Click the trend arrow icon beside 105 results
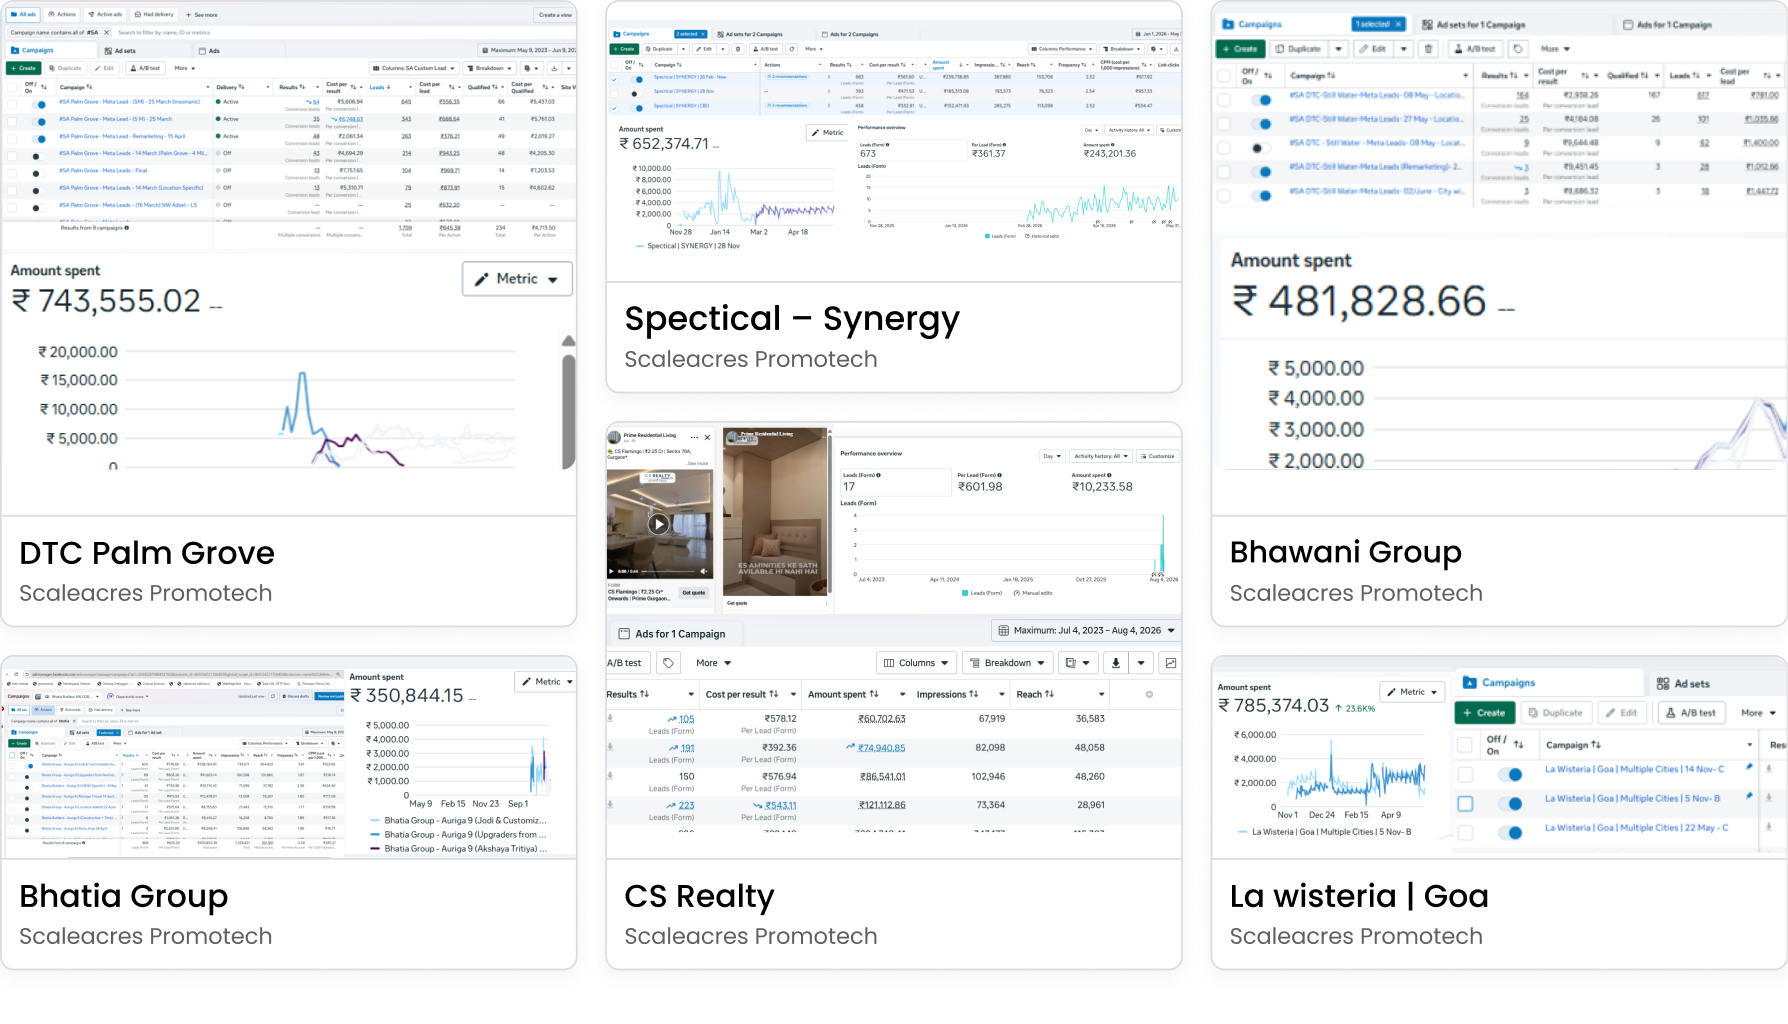 click(672, 719)
